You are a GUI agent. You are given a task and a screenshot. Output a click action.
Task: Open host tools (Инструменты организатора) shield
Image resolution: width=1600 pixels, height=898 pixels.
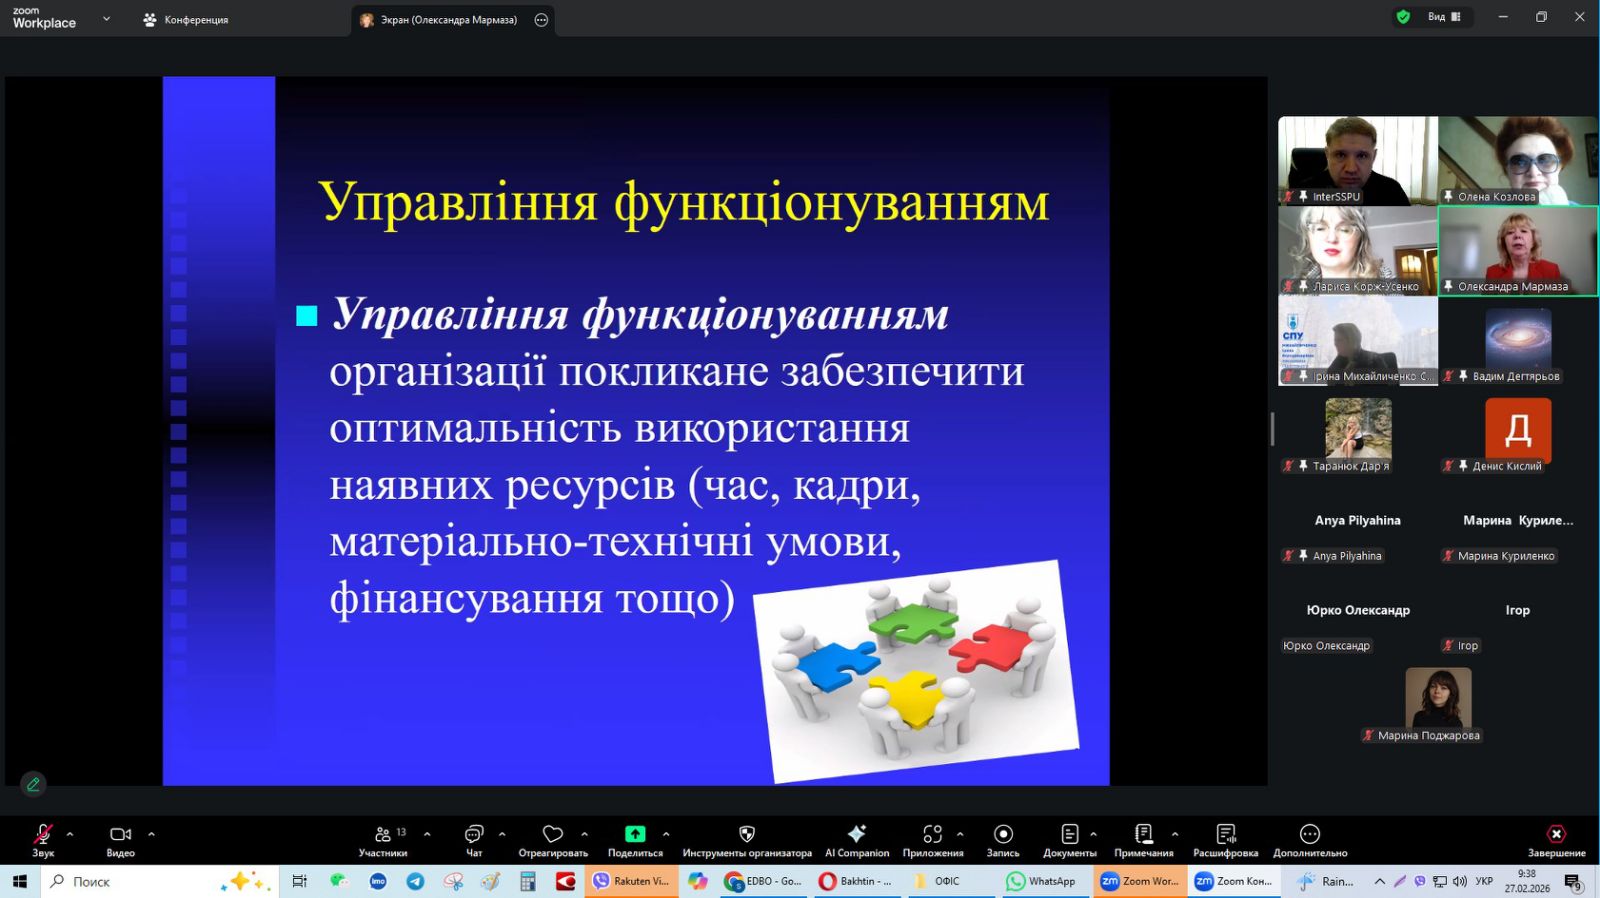coord(746,835)
